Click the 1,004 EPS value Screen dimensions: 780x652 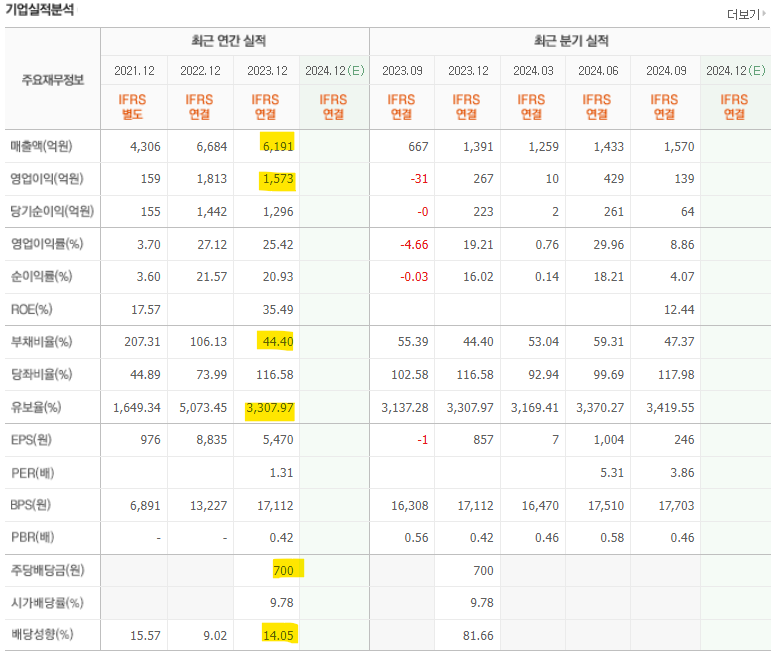[608, 440]
